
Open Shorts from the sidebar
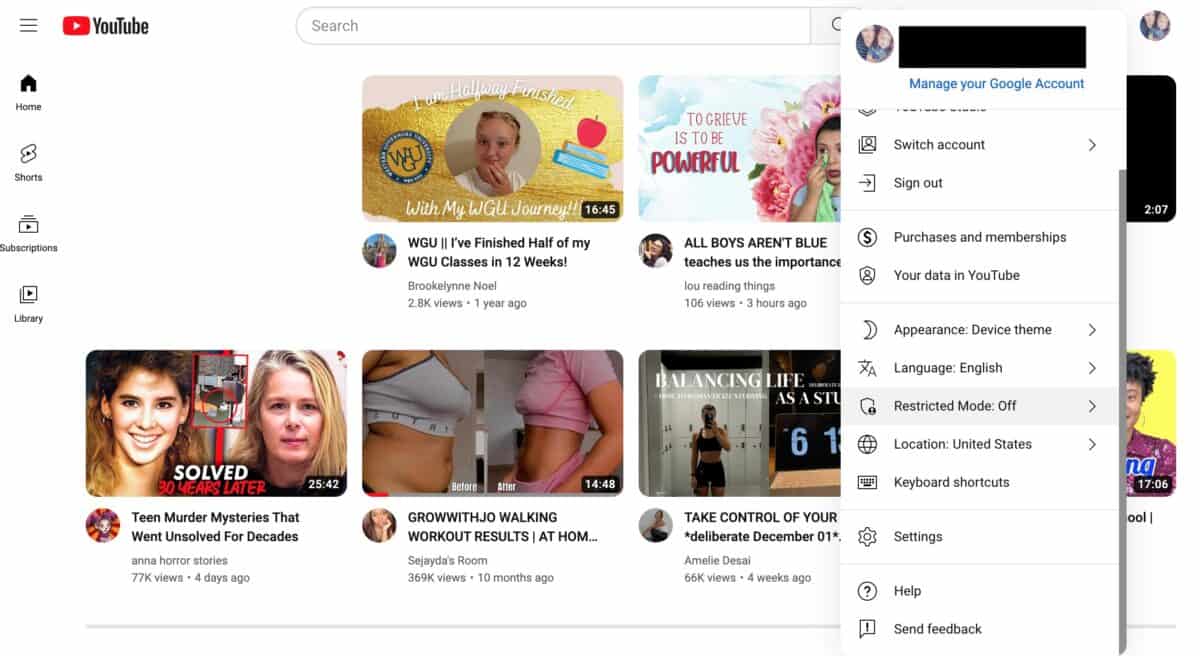click(x=28, y=163)
